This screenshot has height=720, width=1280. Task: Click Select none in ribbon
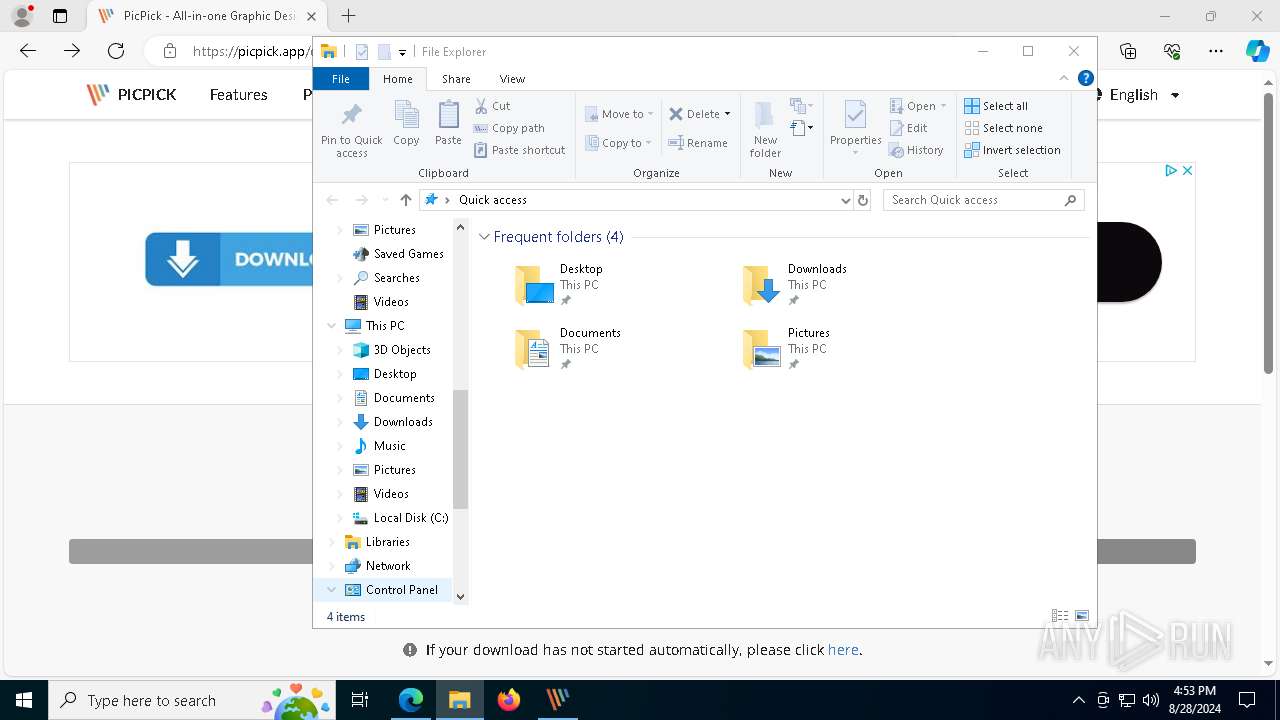tap(1003, 128)
